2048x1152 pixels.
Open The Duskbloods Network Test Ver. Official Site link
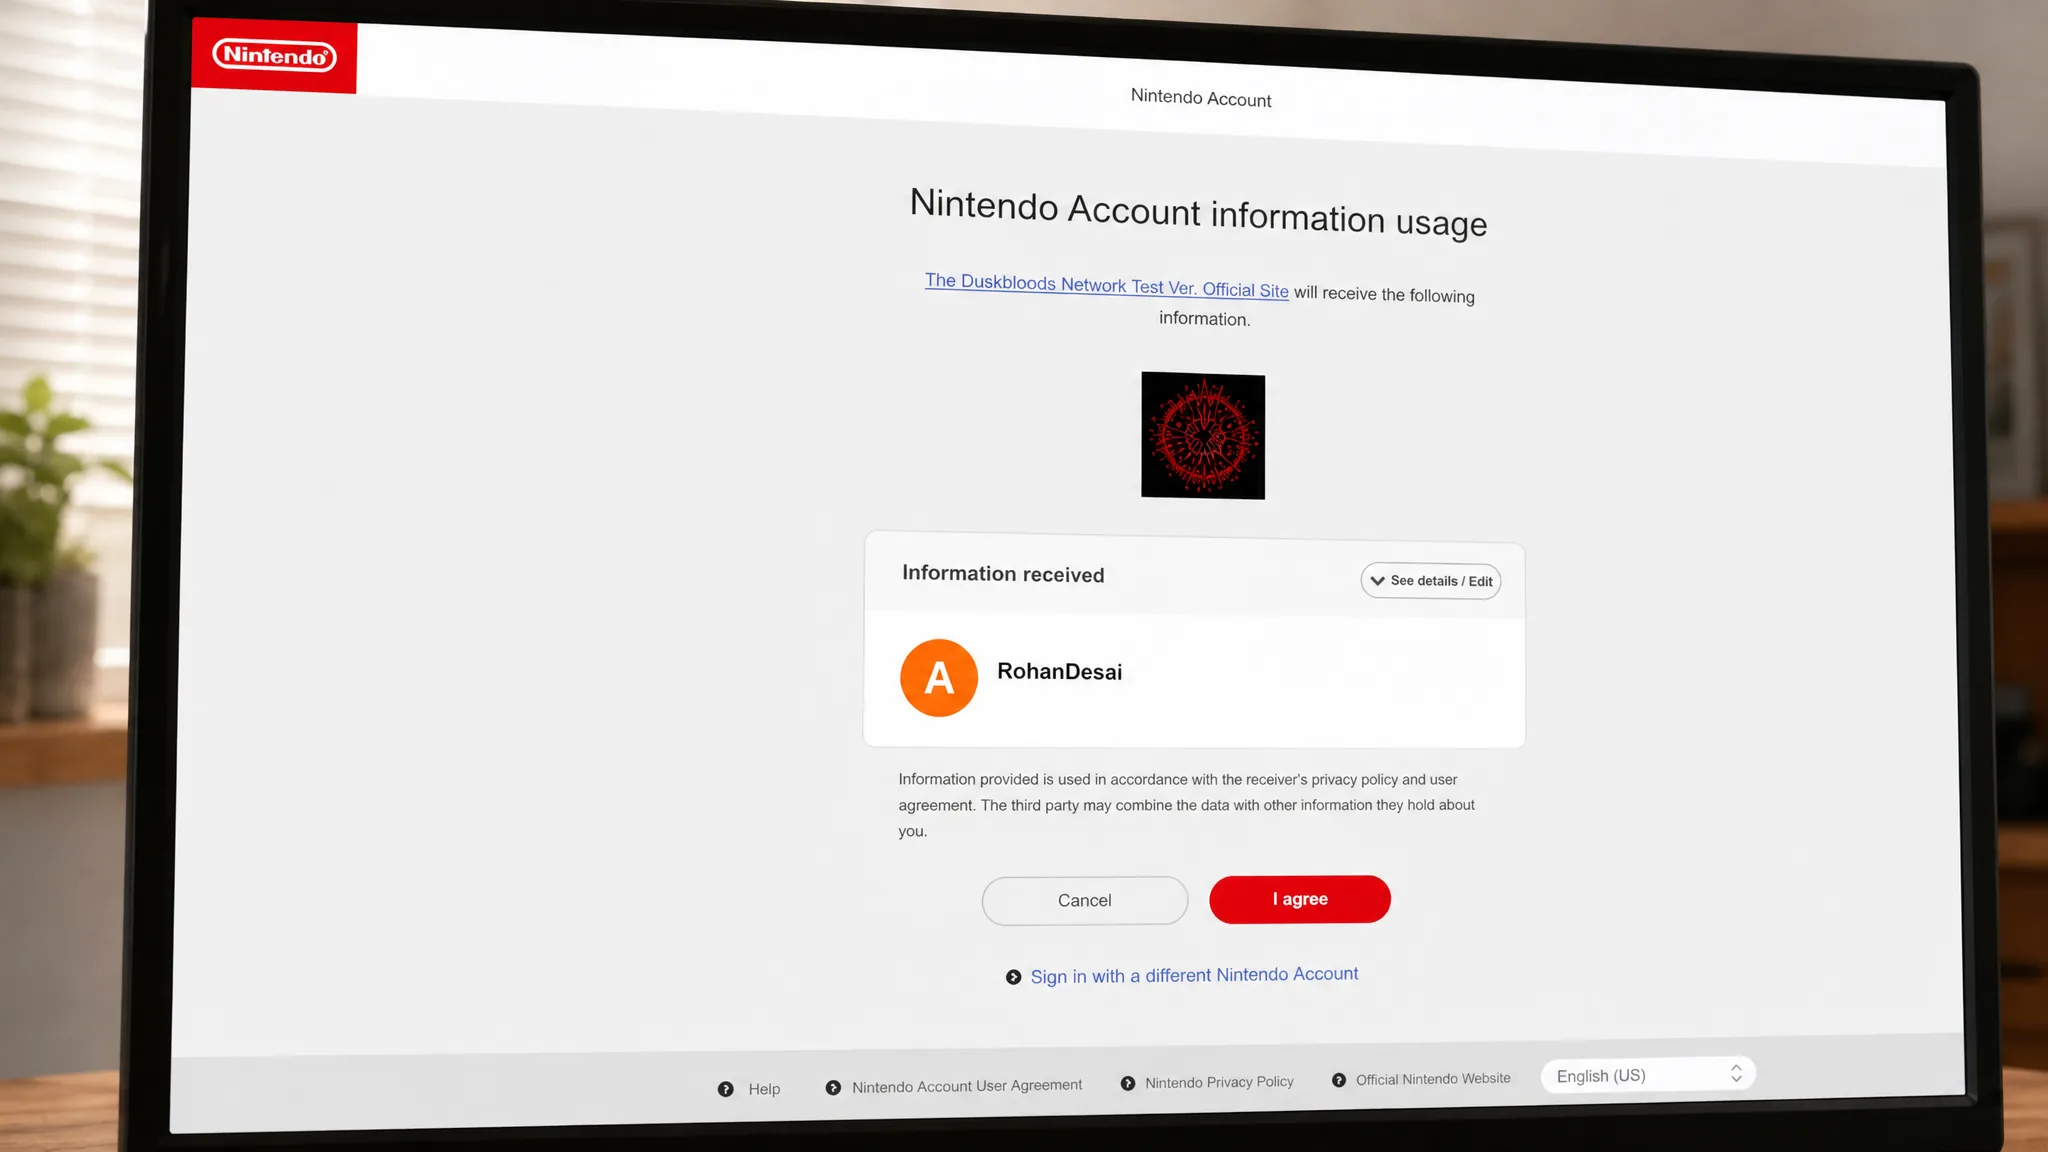(1106, 285)
